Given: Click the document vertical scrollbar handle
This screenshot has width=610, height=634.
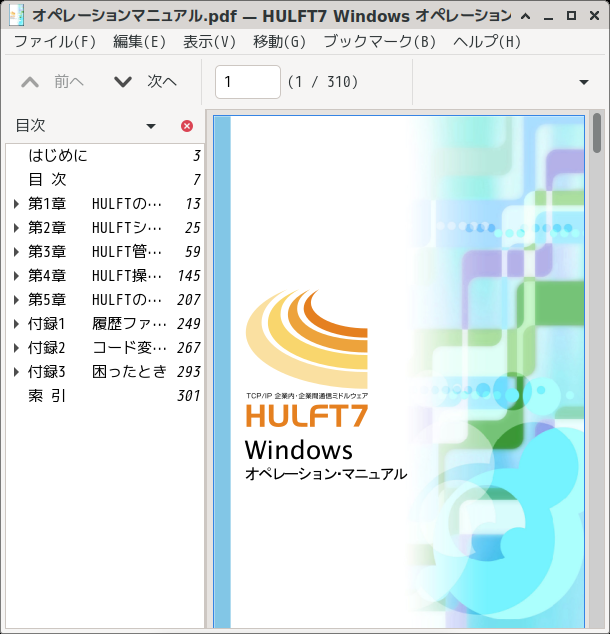Looking at the screenshot, I should pyautogui.click(x=597, y=133).
